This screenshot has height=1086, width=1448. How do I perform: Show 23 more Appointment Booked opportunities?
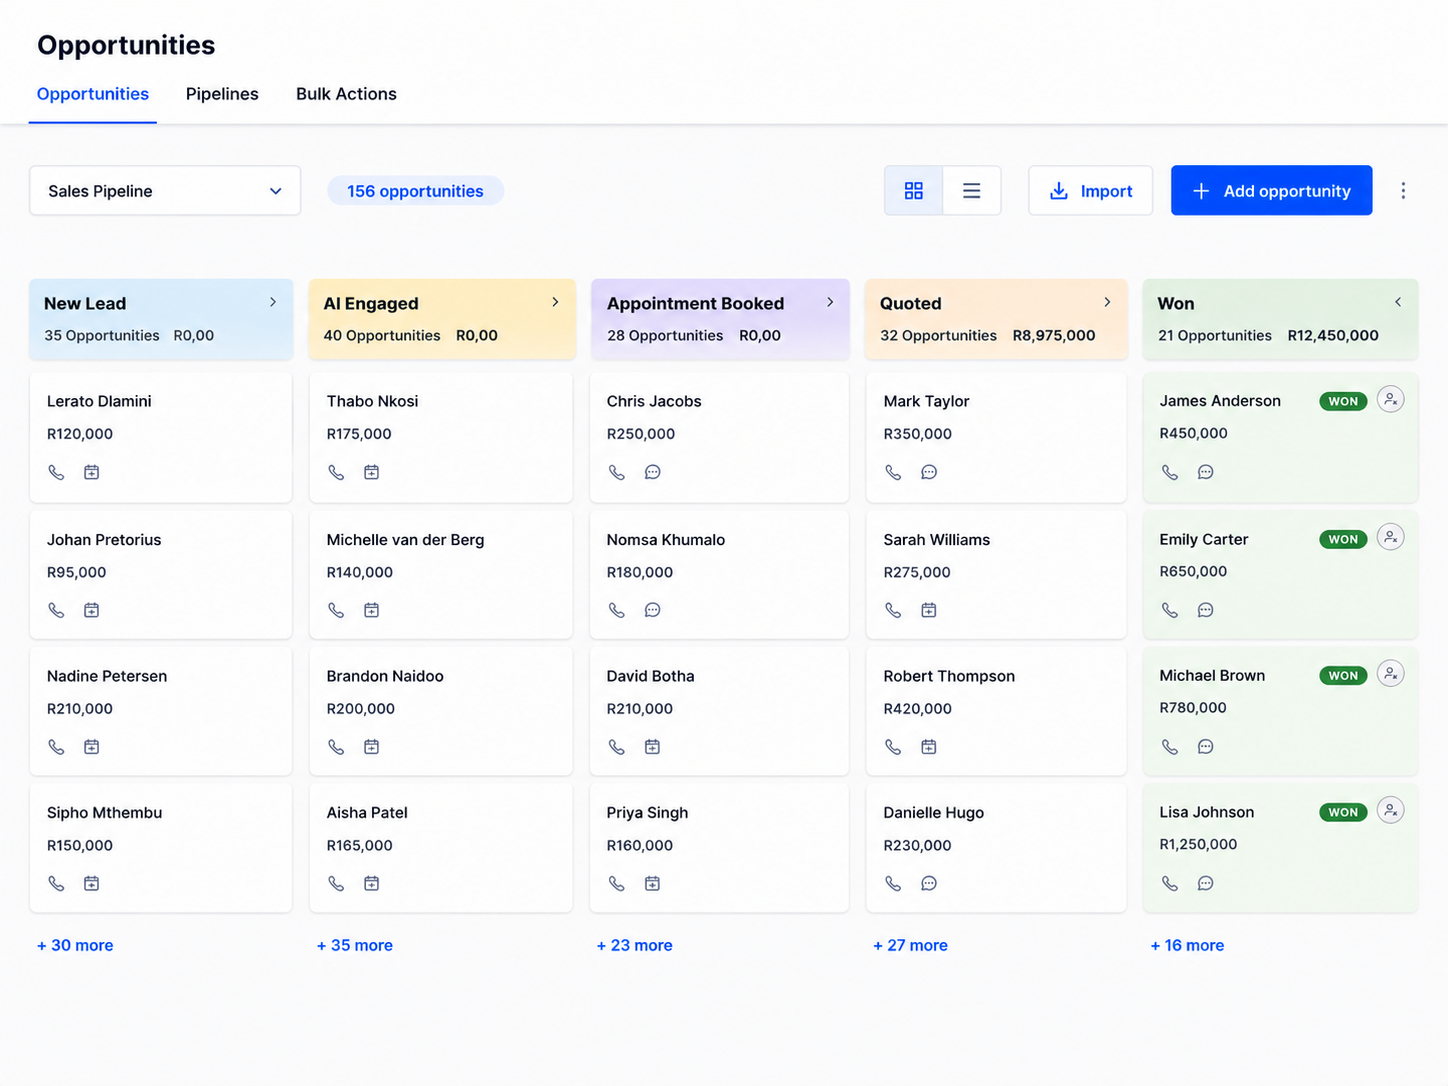635,945
